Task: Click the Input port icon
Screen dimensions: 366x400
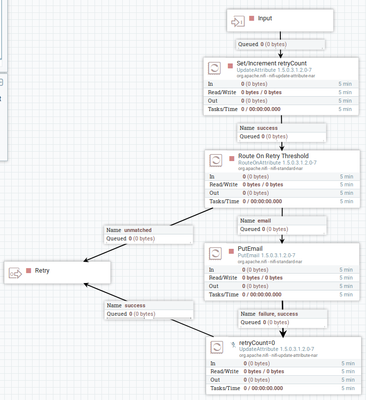Action: tap(238, 22)
